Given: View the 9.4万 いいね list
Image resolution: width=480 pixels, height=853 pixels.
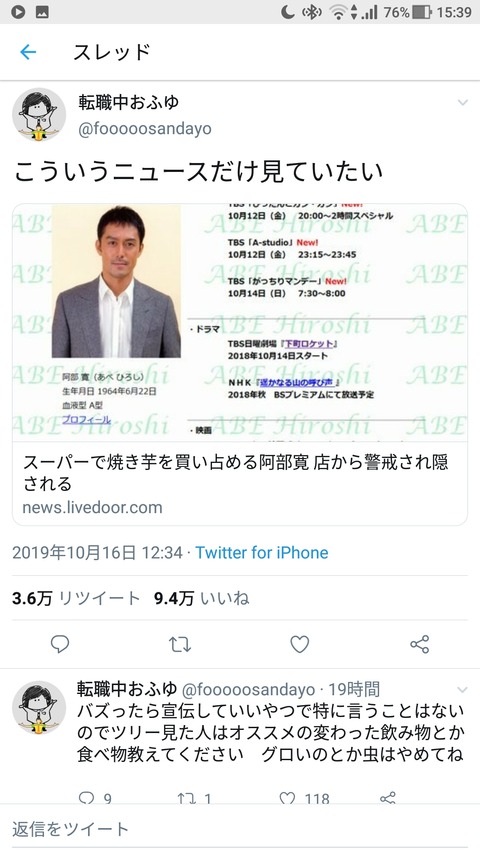Looking at the screenshot, I should click(201, 598).
